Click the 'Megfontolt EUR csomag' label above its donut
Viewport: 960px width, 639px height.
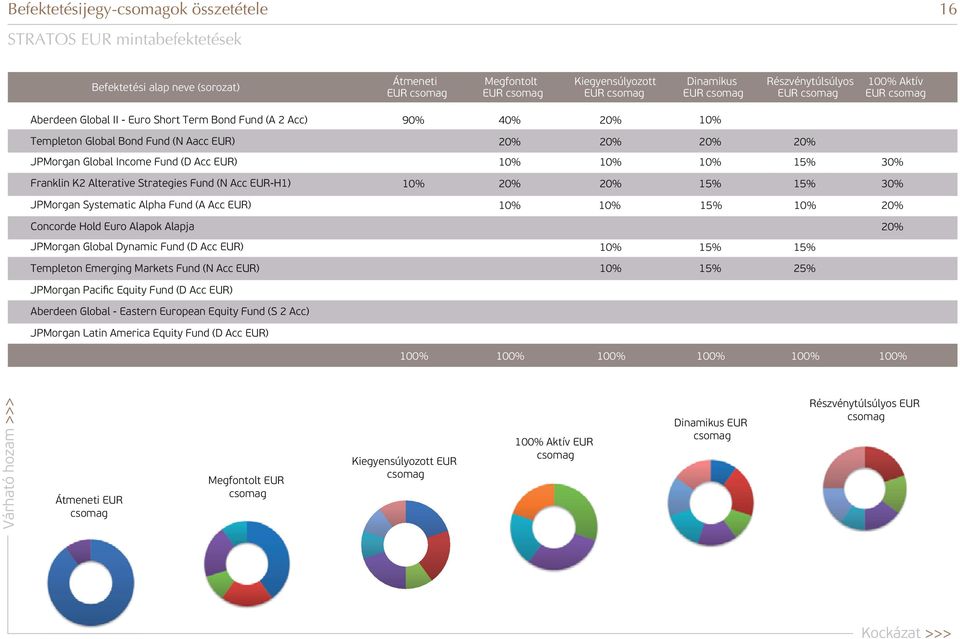point(246,487)
